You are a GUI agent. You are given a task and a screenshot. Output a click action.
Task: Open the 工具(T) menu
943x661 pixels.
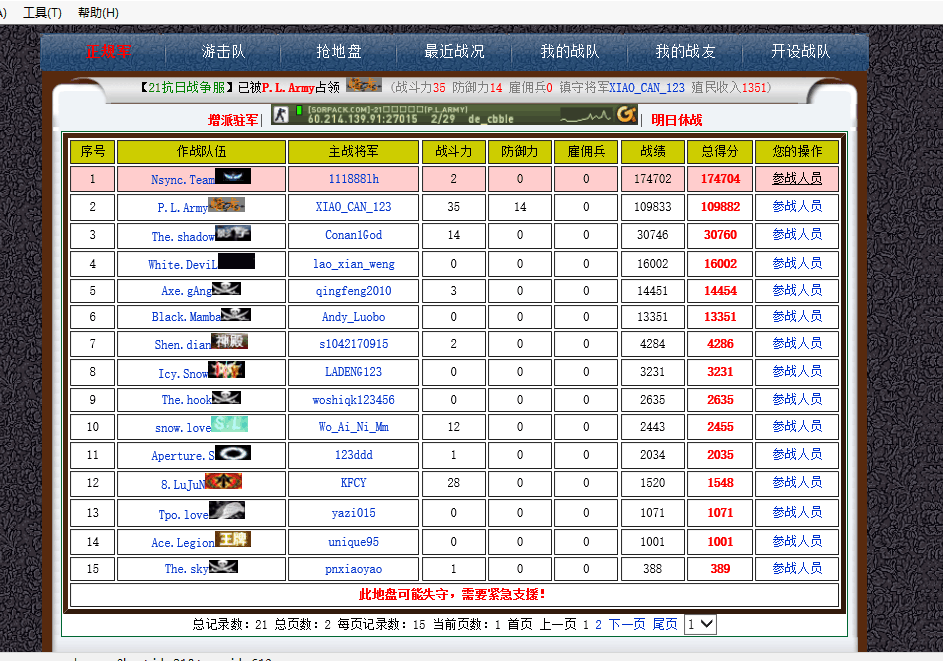pos(42,13)
